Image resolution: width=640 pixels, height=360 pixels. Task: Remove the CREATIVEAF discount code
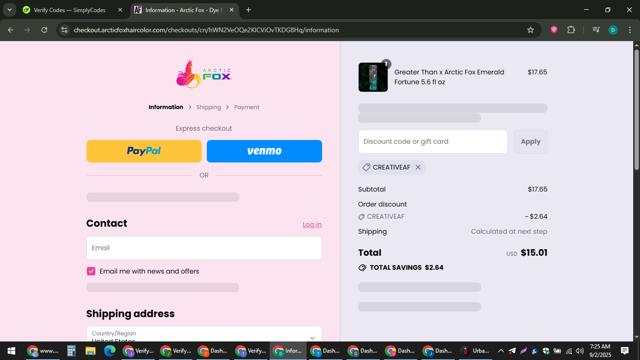(x=418, y=167)
